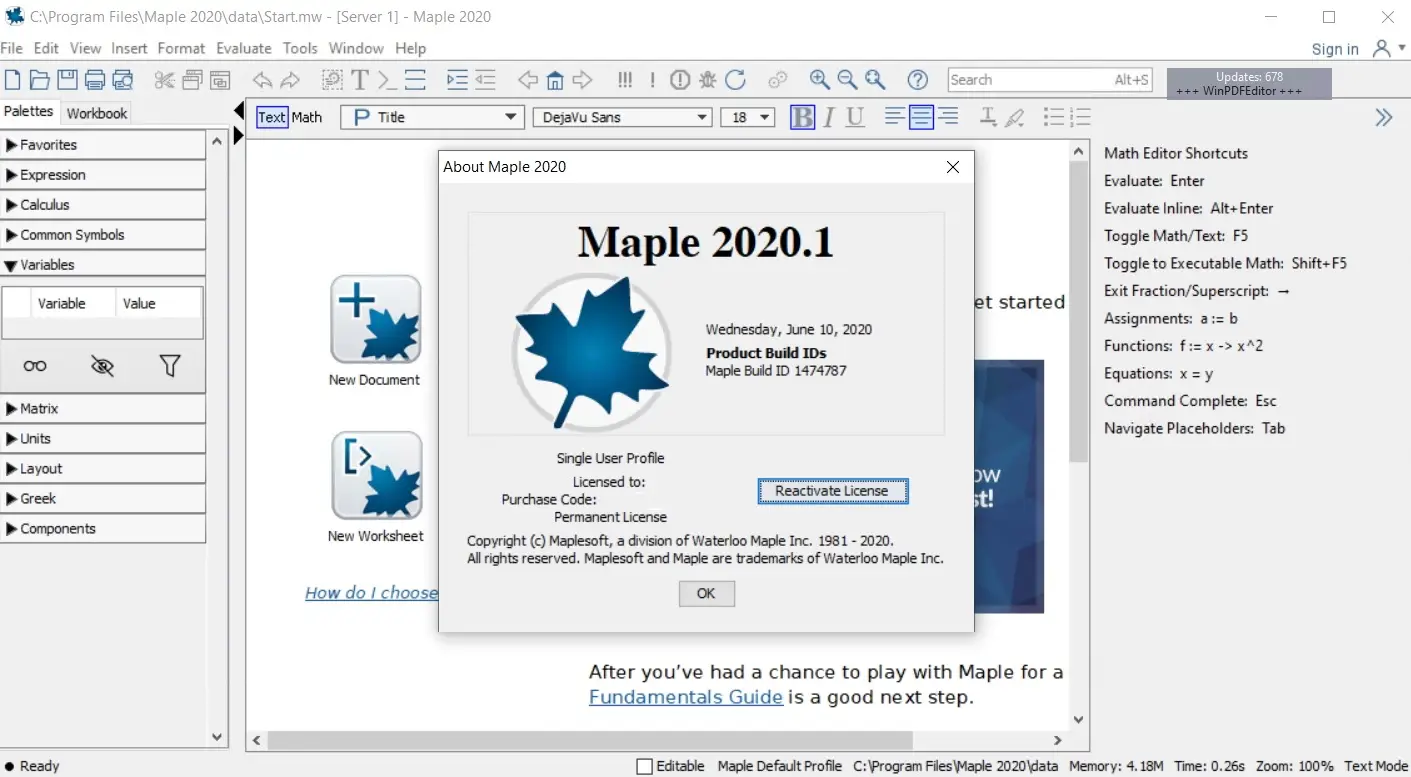Open the Evaluate menu
The height and width of the screenshot is (777, 1411).
pyautogui.click(x=244, y=48)
